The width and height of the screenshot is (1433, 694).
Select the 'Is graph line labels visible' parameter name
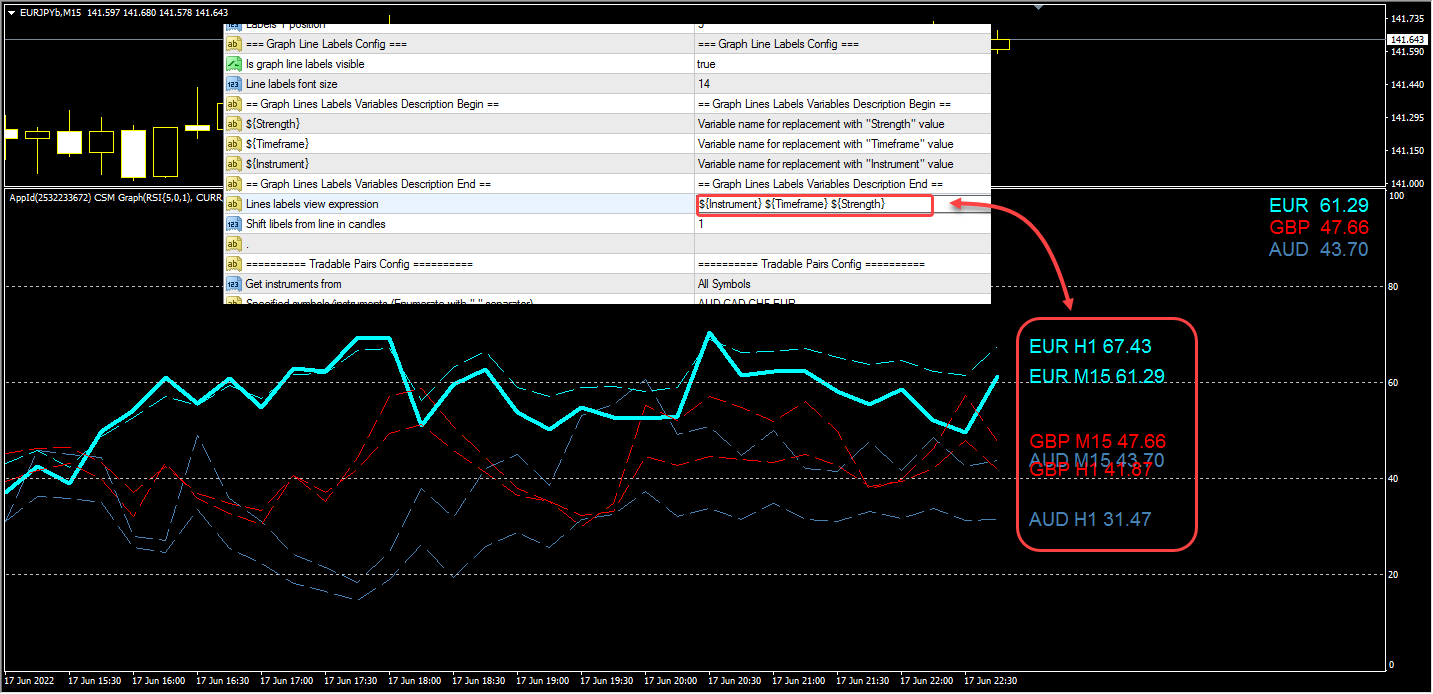tap(305, 64)
